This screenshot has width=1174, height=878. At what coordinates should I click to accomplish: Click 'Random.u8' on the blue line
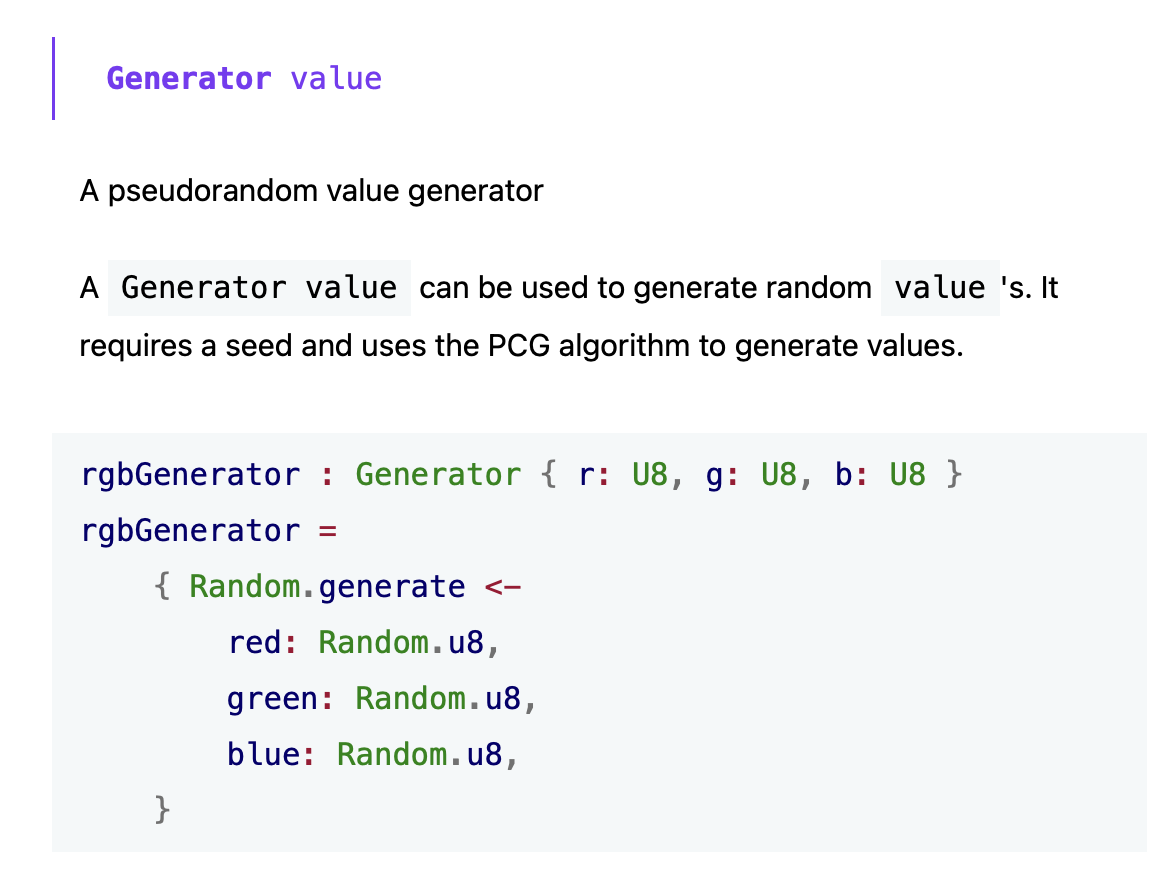pyautogui.click(x=419, y=754)
